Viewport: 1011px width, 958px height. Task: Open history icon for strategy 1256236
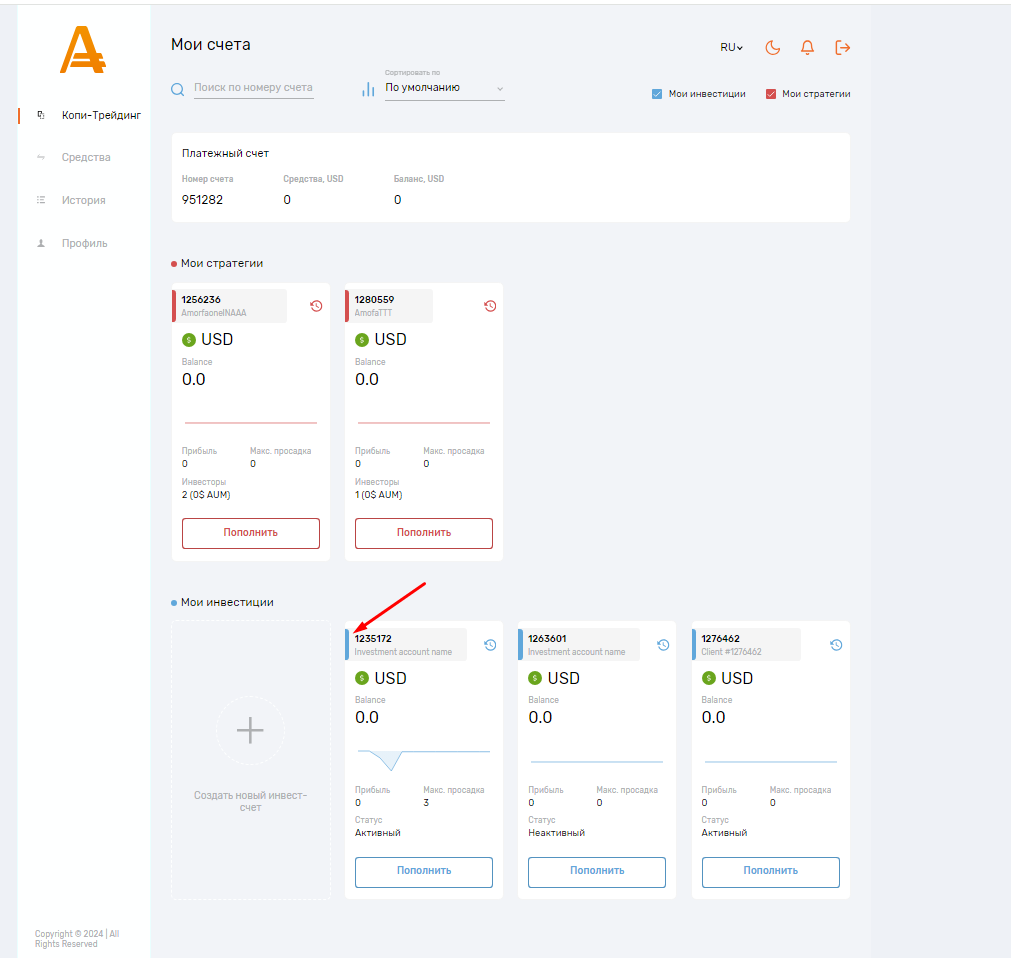(316, 306)
